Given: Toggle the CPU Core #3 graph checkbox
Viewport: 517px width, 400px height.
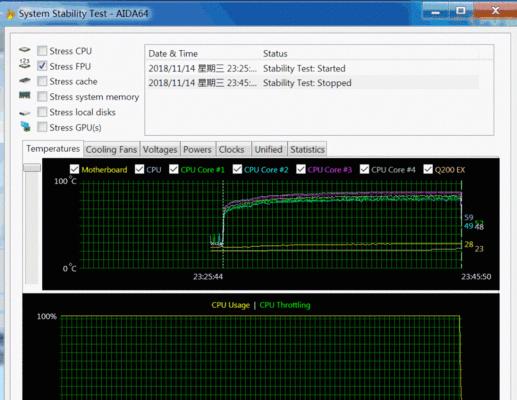Looking at the screenshot, I should 301,169.
